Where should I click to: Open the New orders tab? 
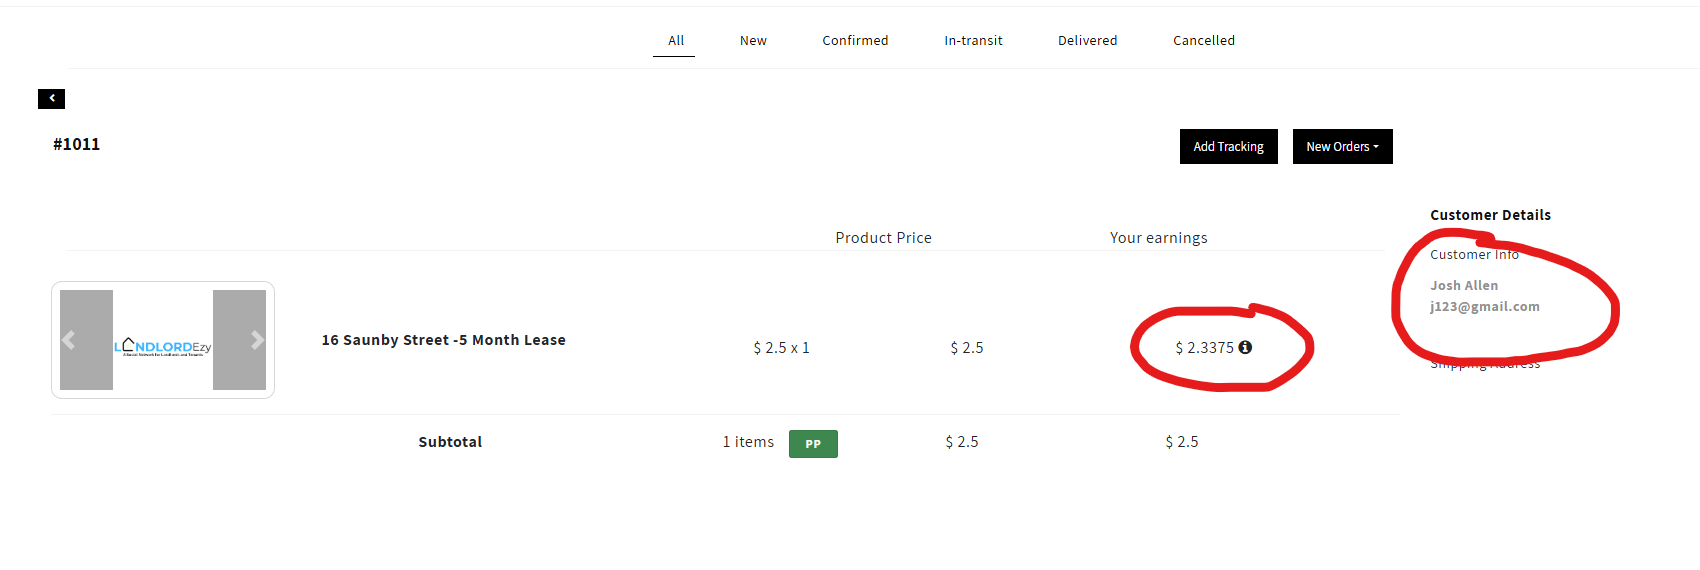(x=753, y=41)
